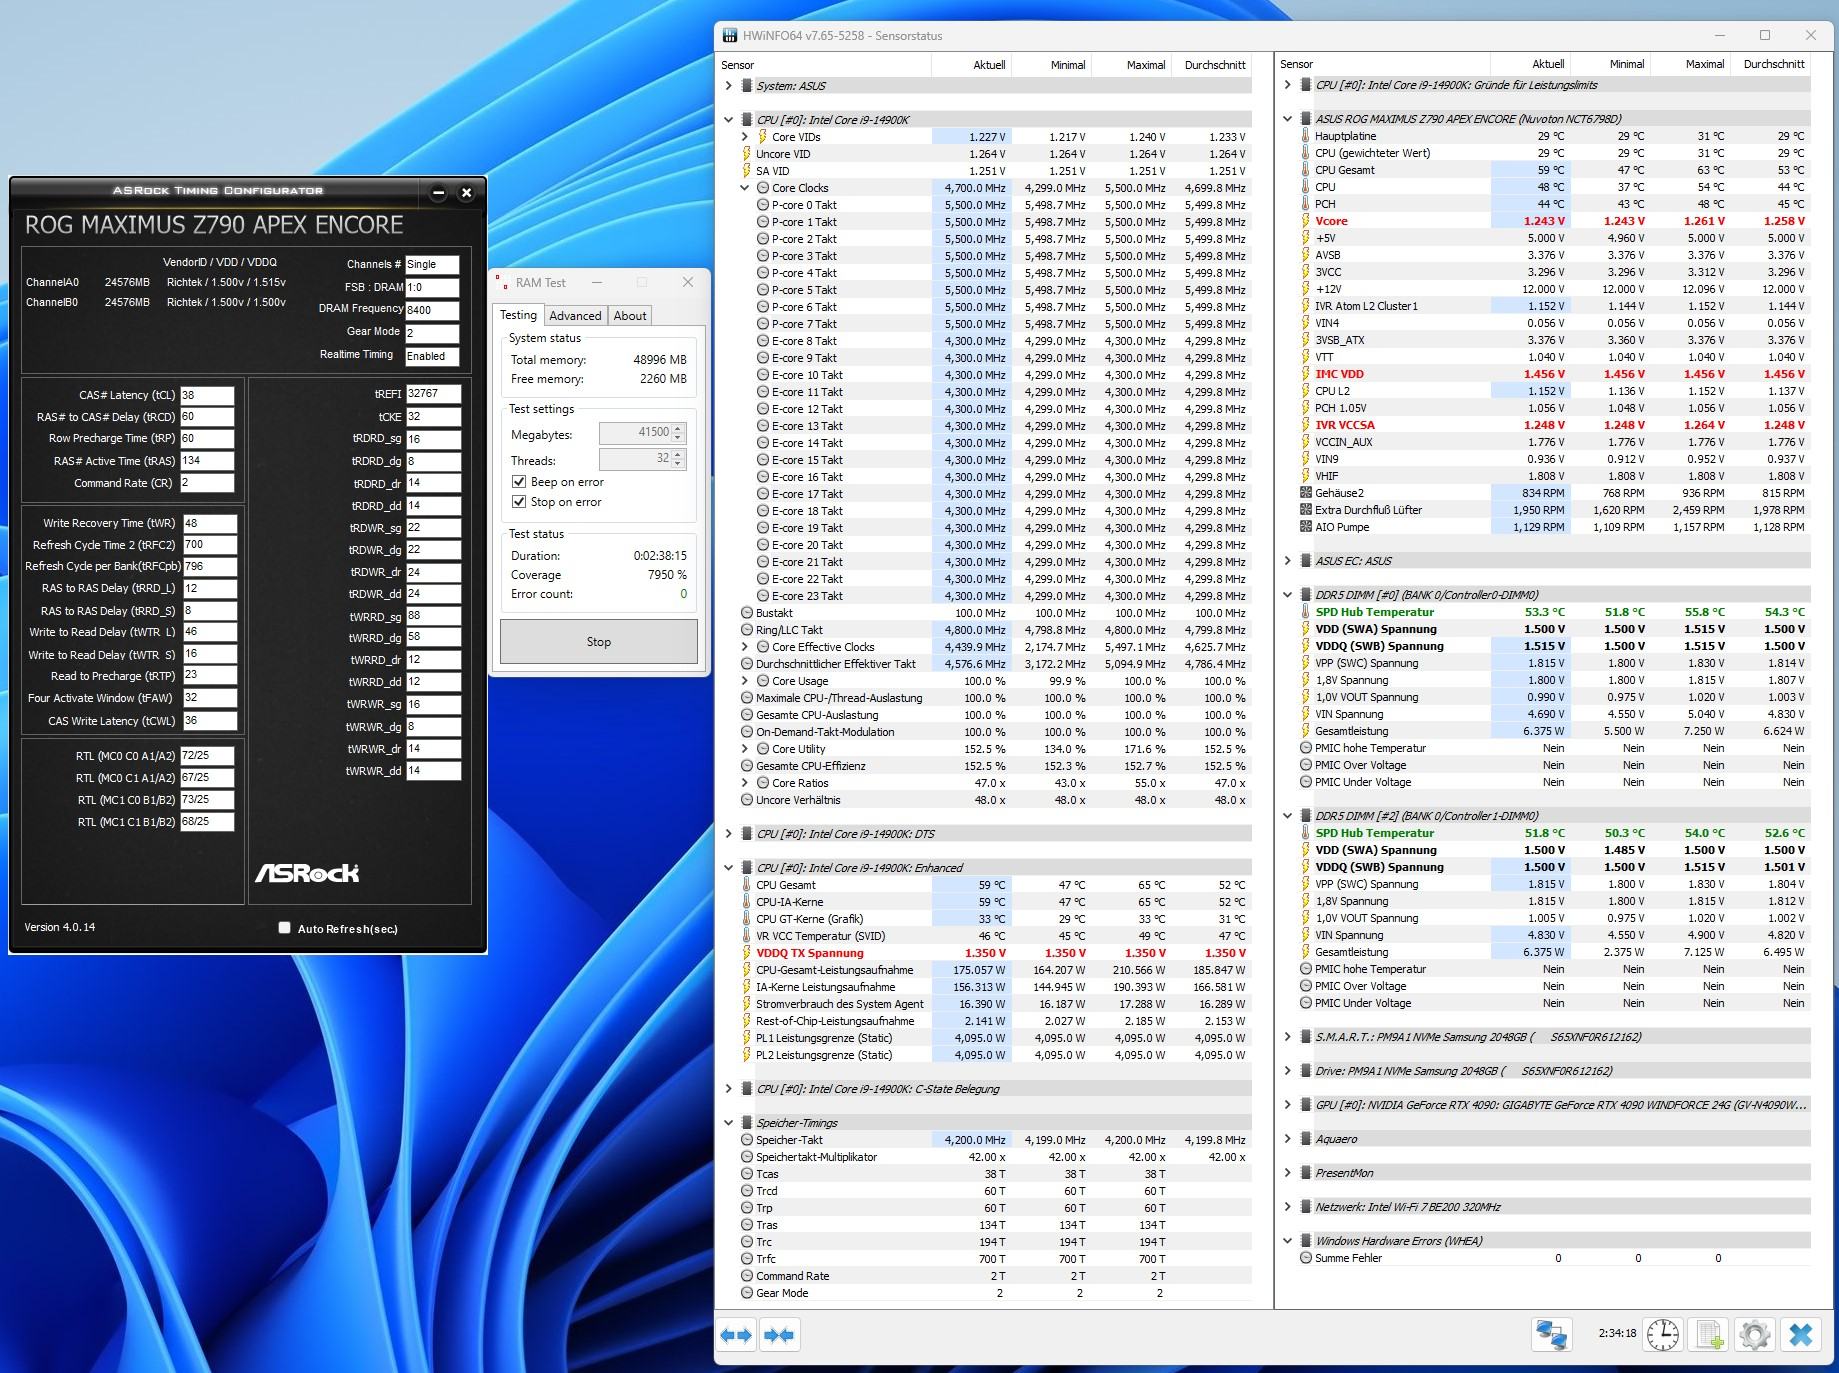Viewport: 1839px width, 1373px height.
Task: Enable Auto Refresh(sec) checkbox
Action: tap(284, 928)
